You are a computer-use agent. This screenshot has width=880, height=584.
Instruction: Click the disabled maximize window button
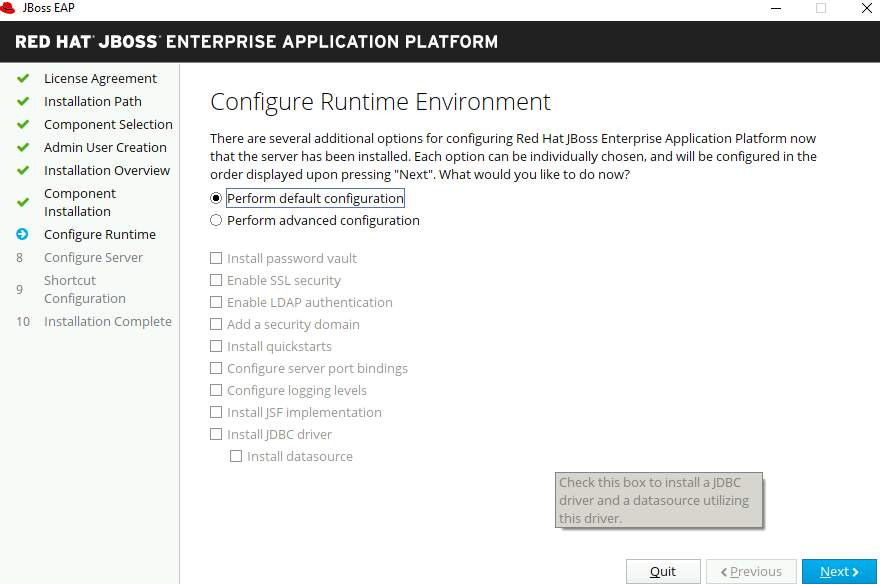pos(821,8)
